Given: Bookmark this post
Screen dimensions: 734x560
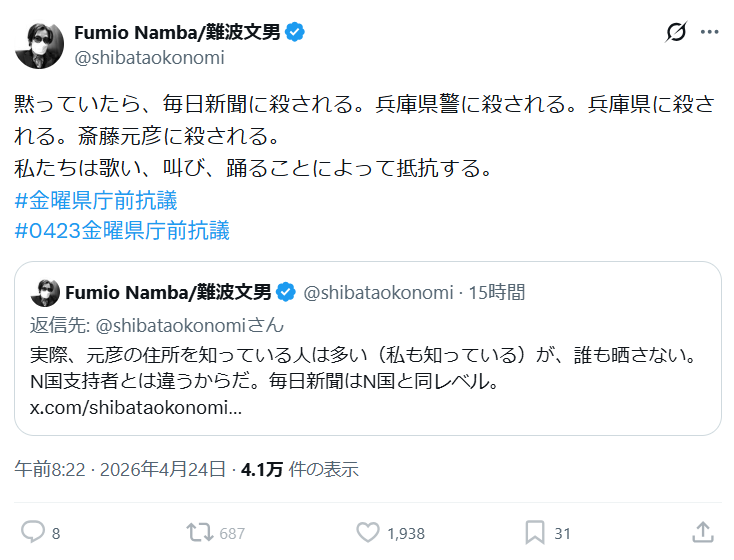Looking at the screenshot, I should tap(535, 532).
